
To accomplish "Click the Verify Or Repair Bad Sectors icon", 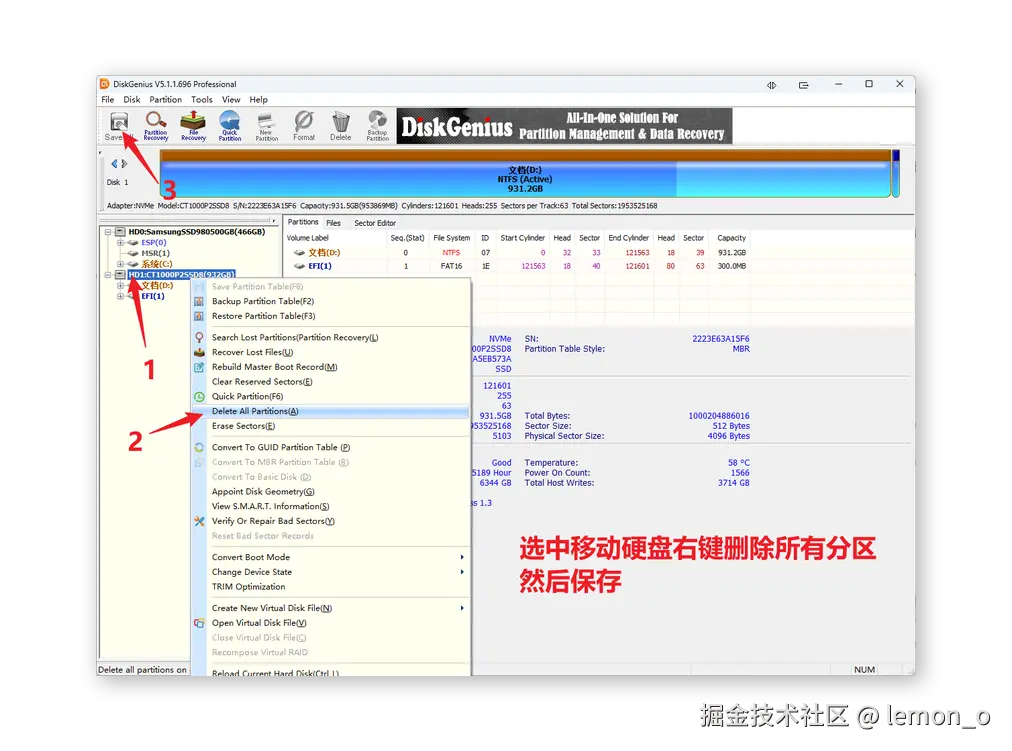I will tap(199, 521).
